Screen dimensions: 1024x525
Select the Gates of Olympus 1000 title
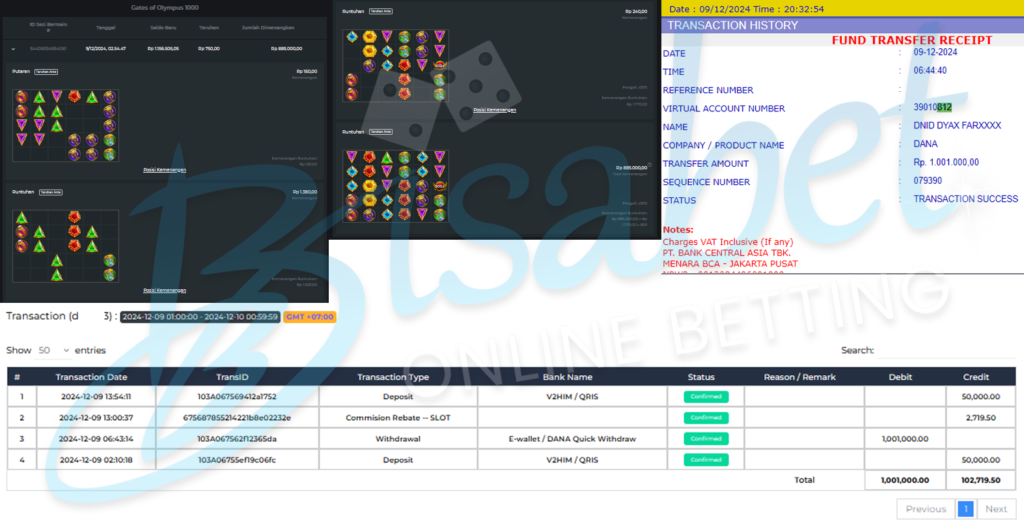click(x=164, y=7)
